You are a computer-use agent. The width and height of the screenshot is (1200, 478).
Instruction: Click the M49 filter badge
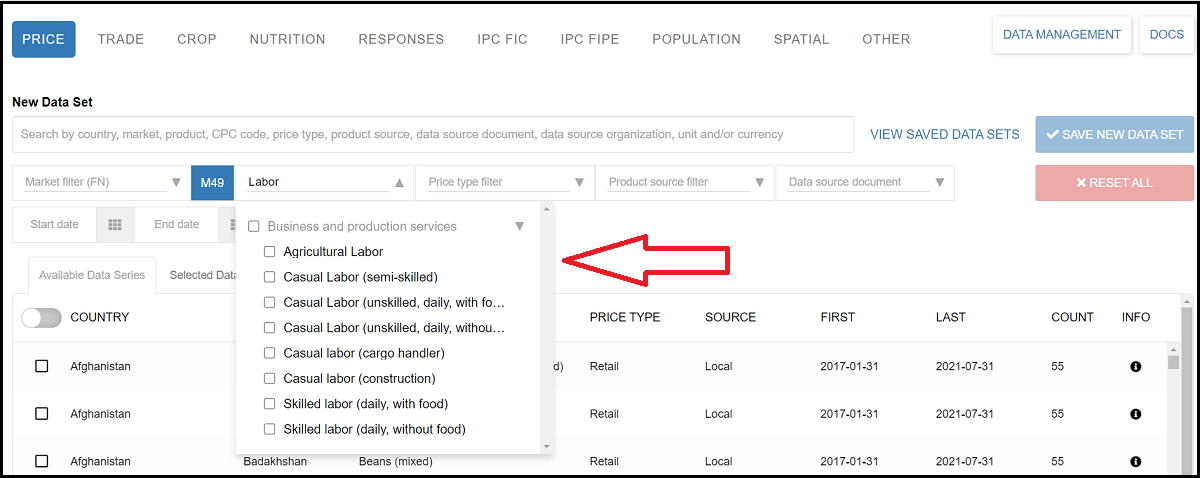click(x=212, y=183)
